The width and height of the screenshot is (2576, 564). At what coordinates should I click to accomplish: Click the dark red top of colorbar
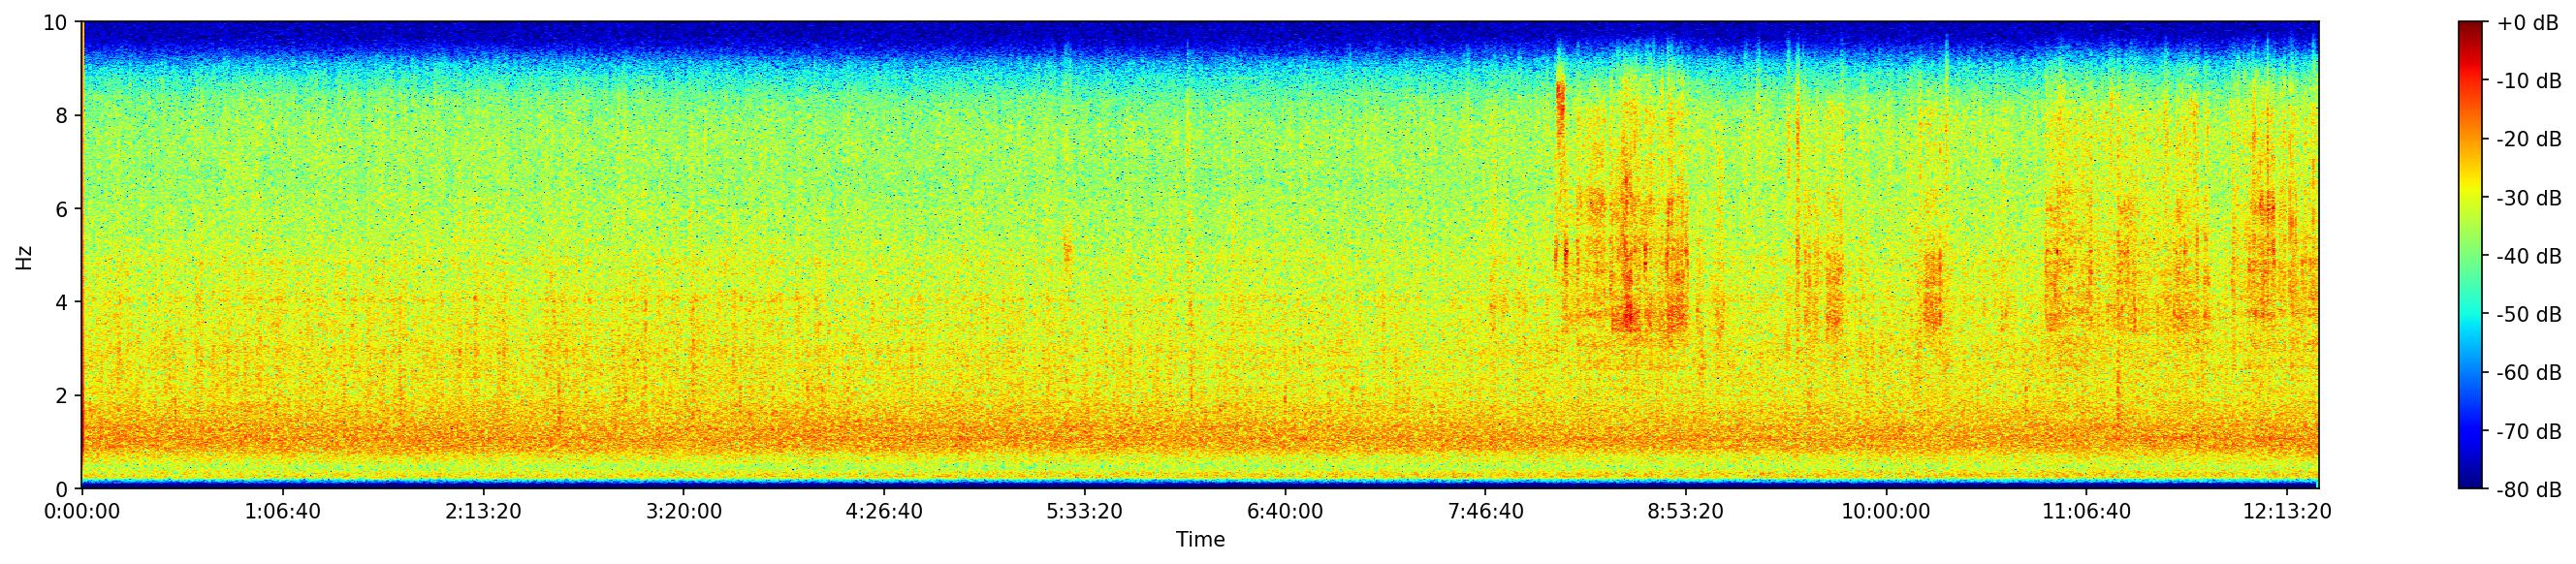click(x=2470, y=27)
